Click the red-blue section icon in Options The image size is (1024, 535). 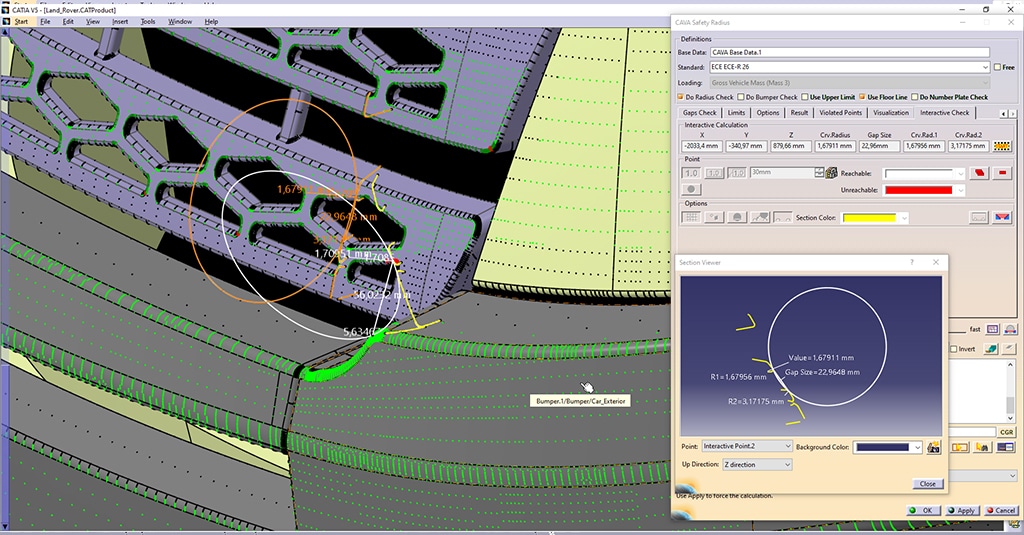1002,218
